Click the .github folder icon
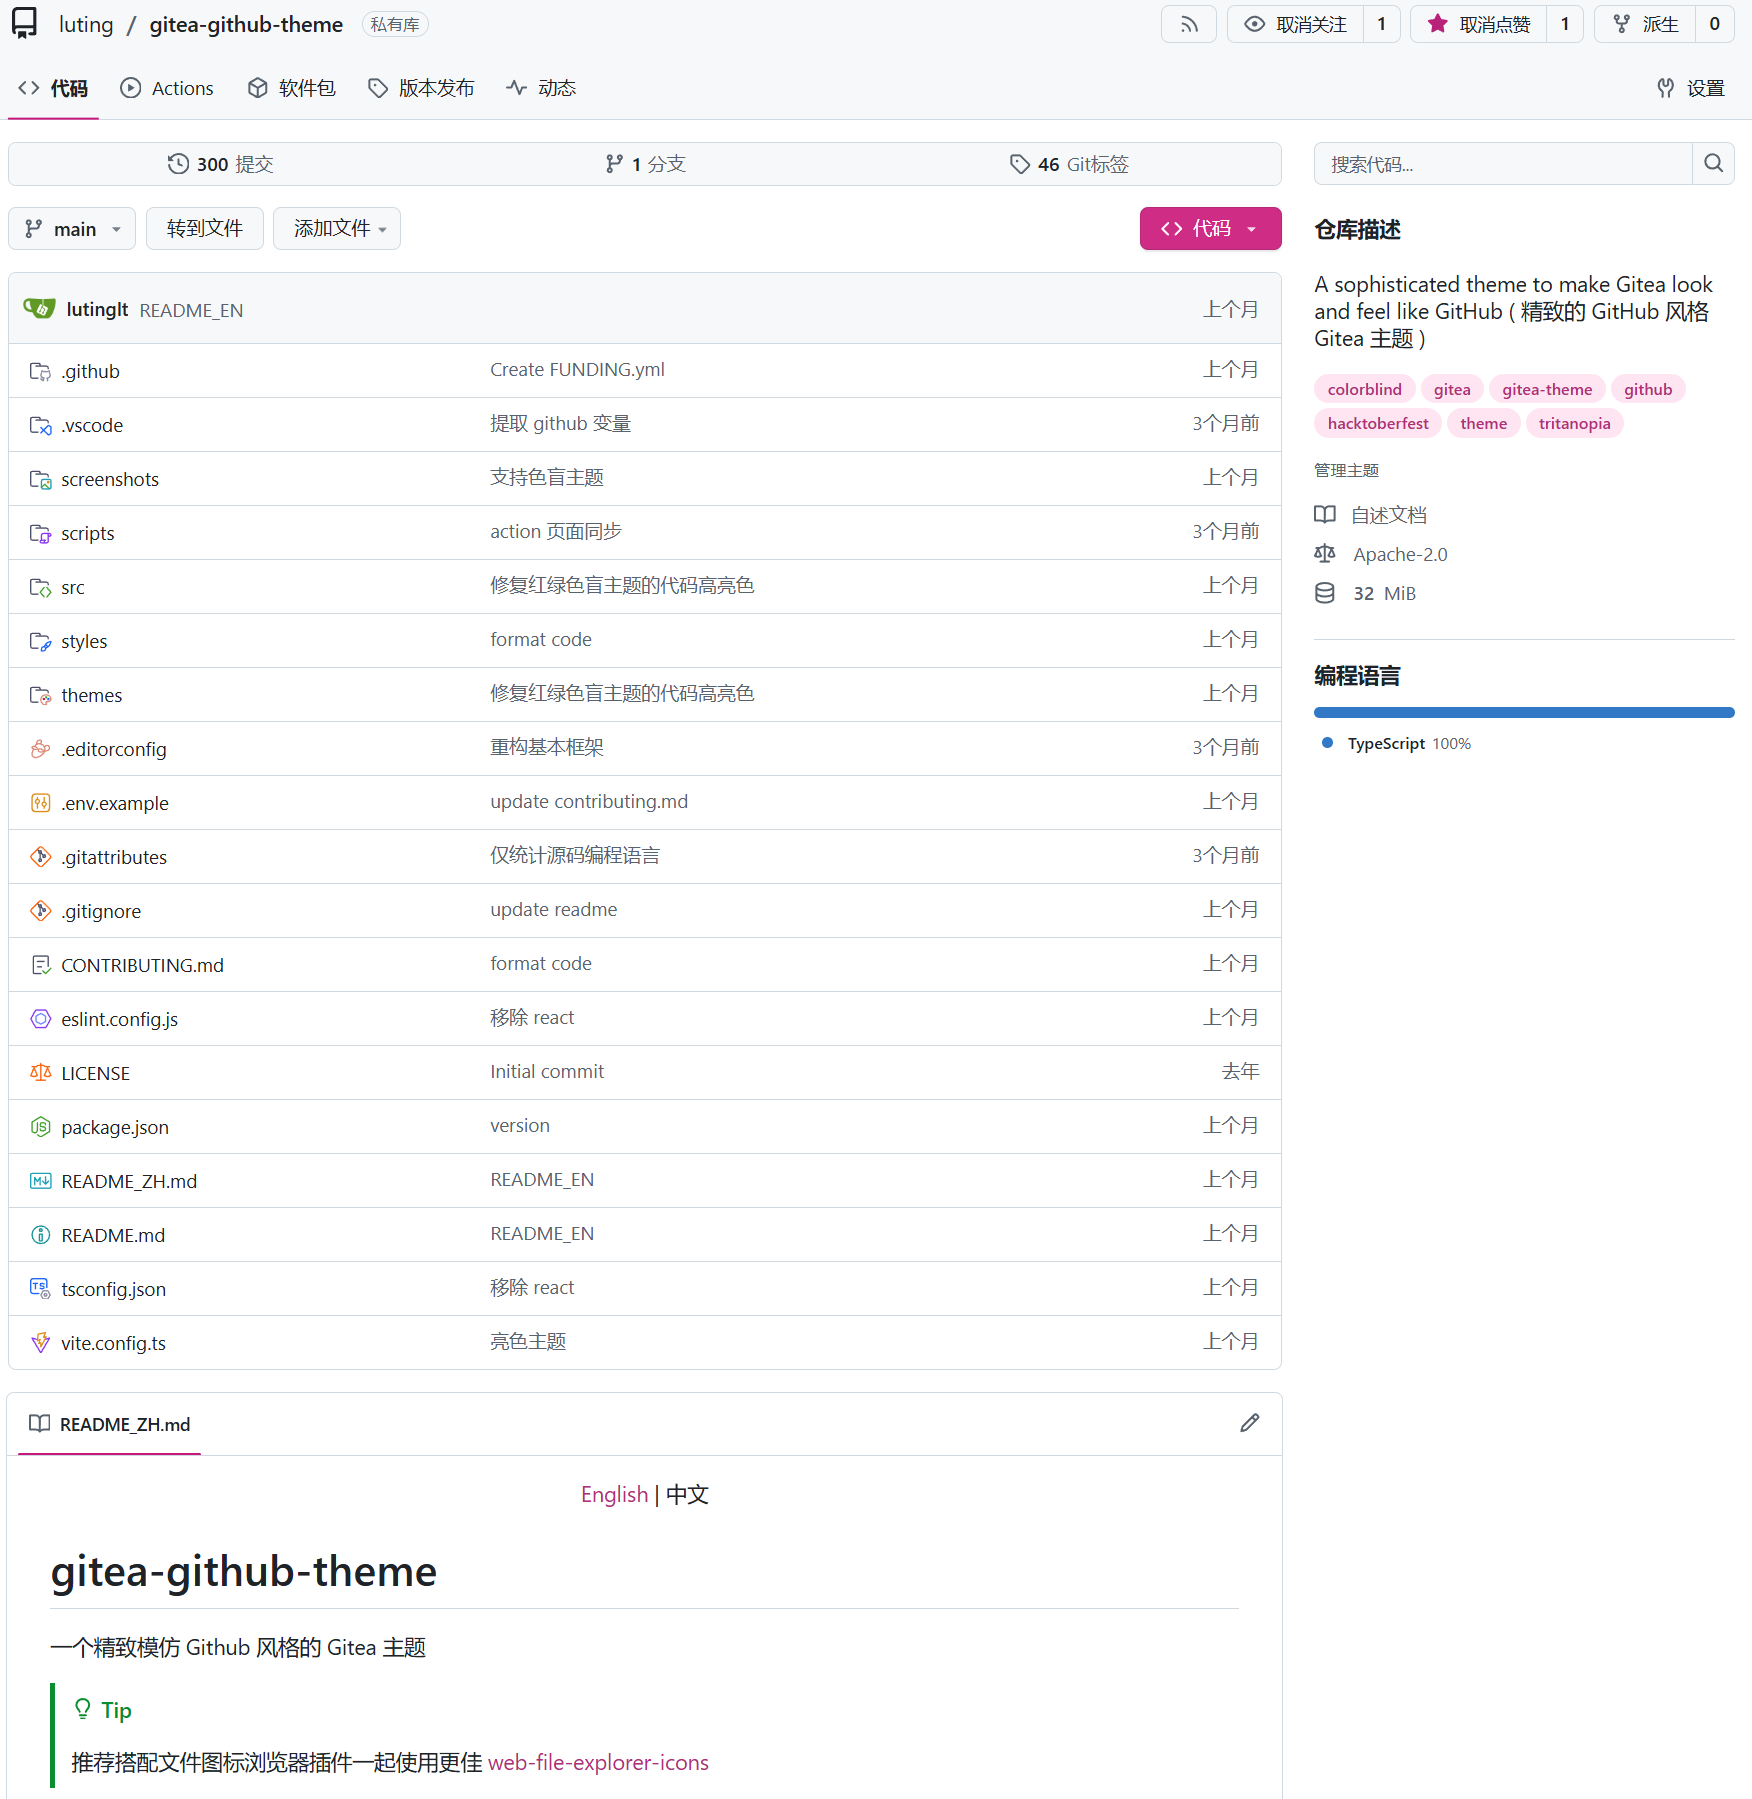 (40, 372)
